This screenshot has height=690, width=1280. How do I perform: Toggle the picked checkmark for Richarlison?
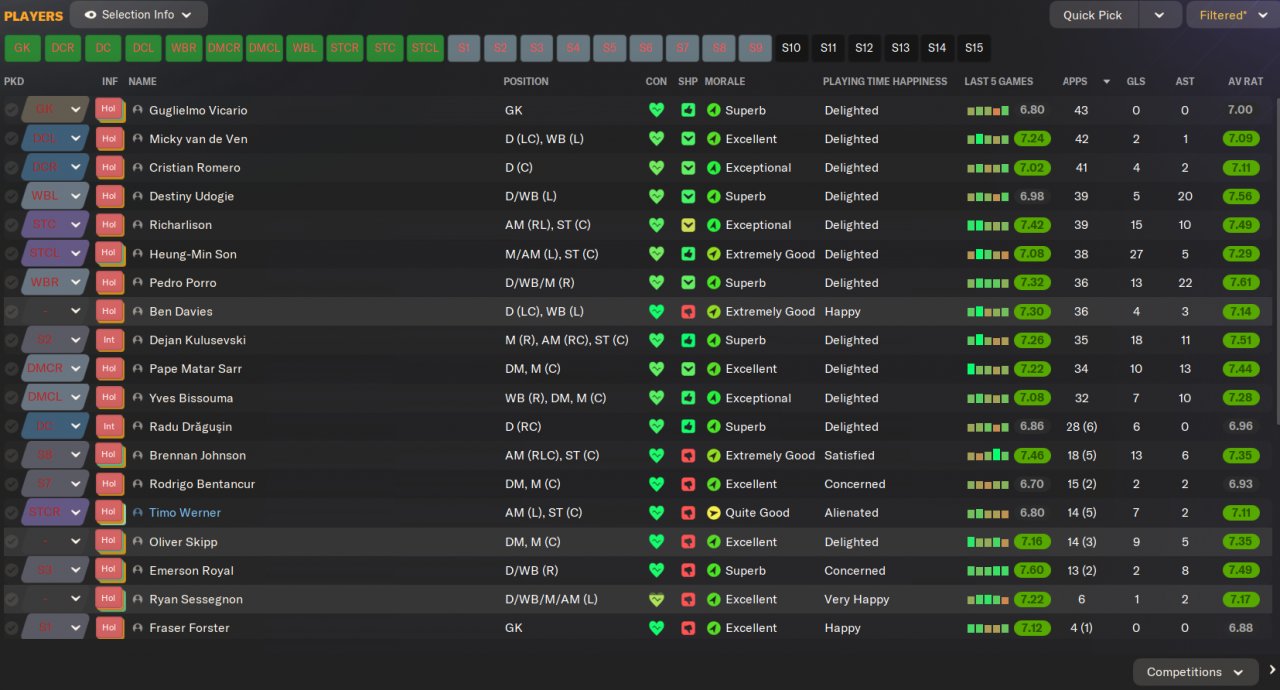(x=11, y=225)
